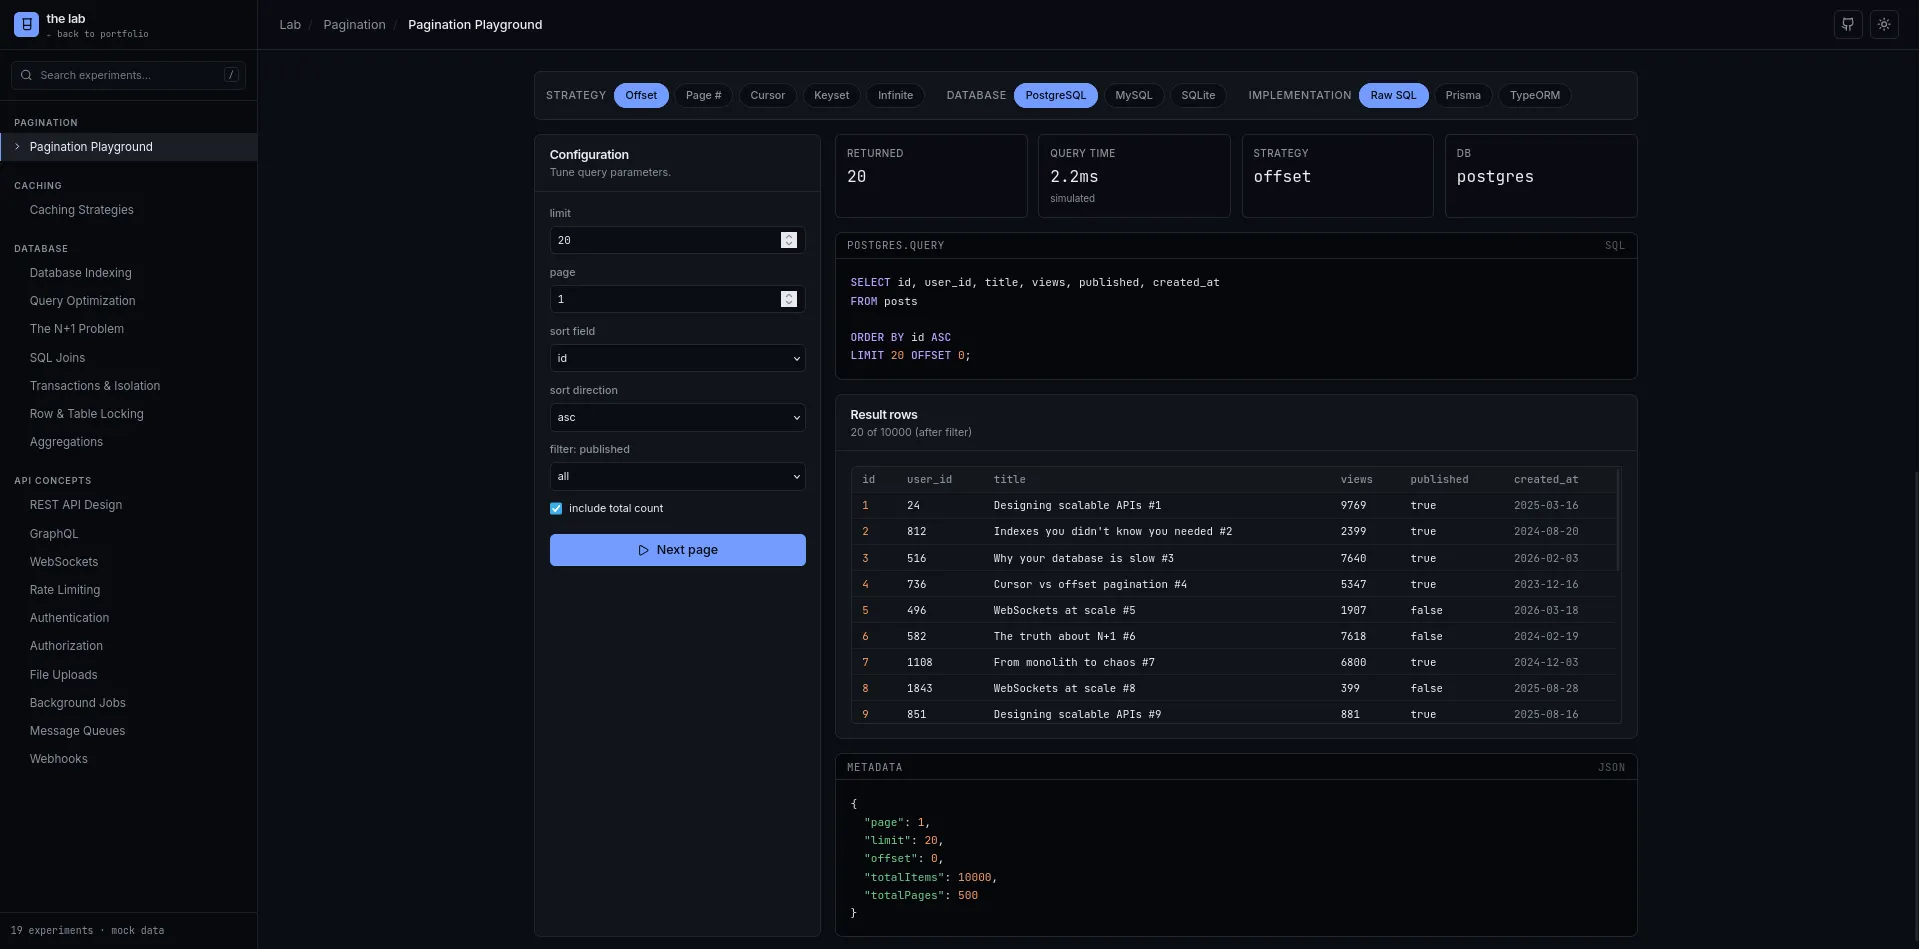Open Background Jobs experiment
The width and height of the screenshot is (1920, 949).
(78, 703)
